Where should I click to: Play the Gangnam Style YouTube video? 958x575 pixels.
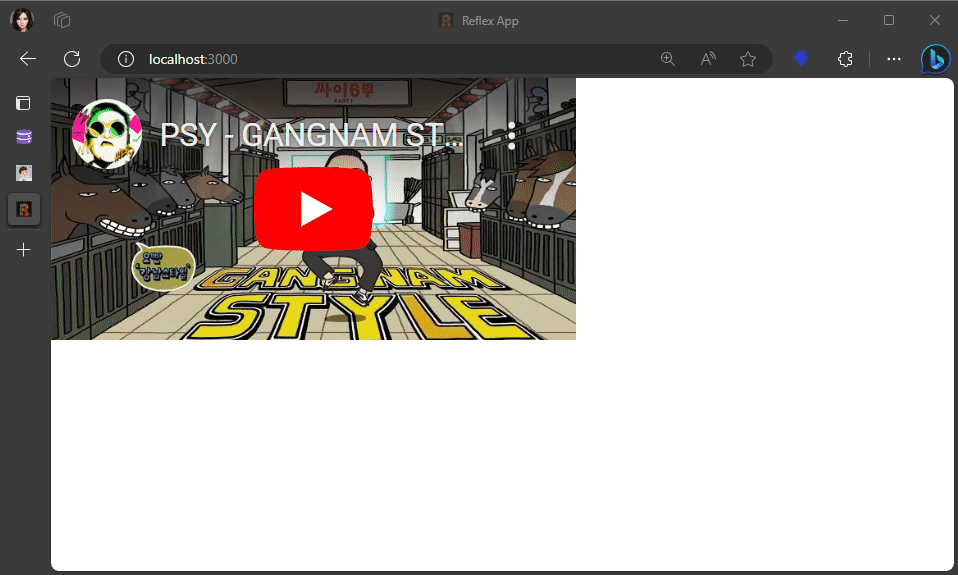[313, 209]
